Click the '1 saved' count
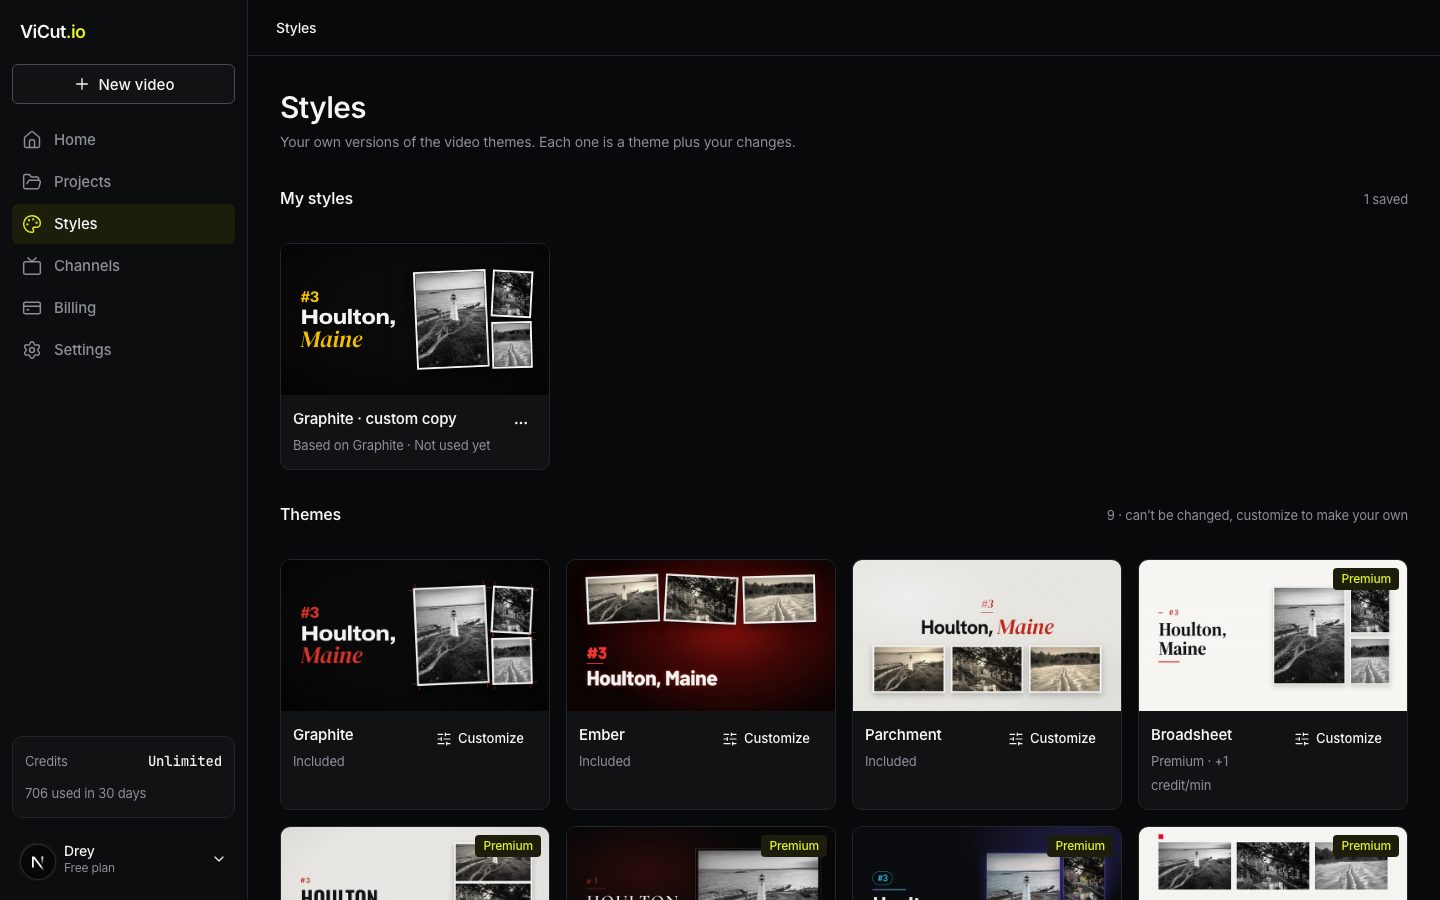This screenshot has width=1440, height=900. coord(1385,199)
